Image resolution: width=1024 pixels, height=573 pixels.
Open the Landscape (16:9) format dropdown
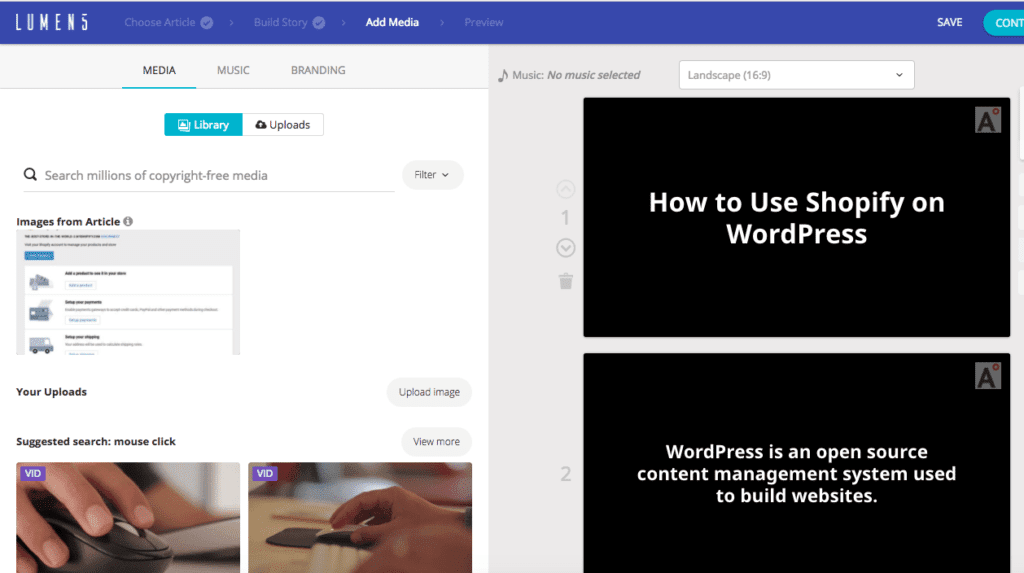coord(796,75)
